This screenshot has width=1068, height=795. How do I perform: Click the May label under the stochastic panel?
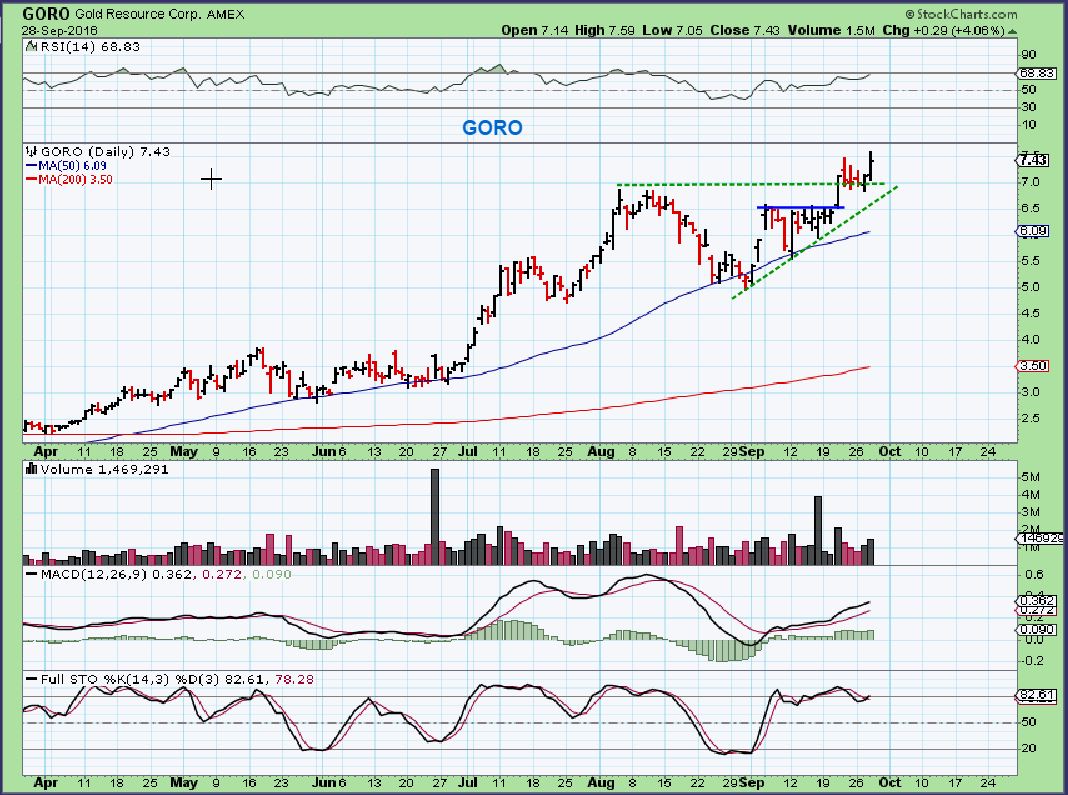183,782
